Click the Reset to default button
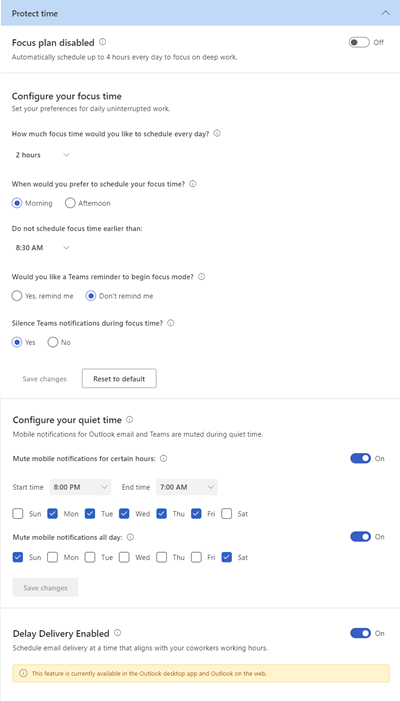The width and height of the screenshot is (400, 701). tap(119, 379)
